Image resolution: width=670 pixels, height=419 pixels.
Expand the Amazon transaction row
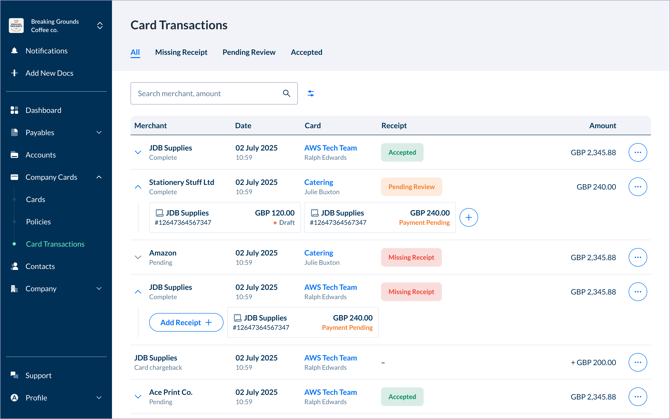(x=138, y=257)
